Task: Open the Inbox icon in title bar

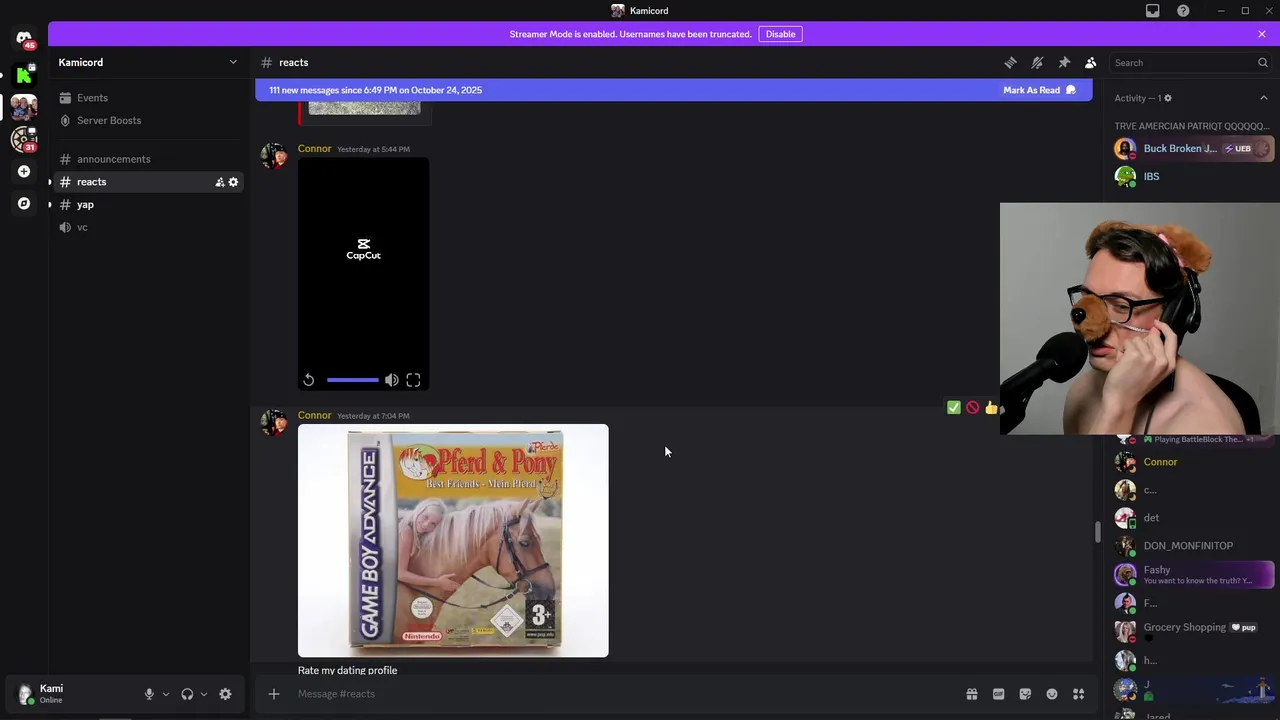Action: coord(1152,11)
